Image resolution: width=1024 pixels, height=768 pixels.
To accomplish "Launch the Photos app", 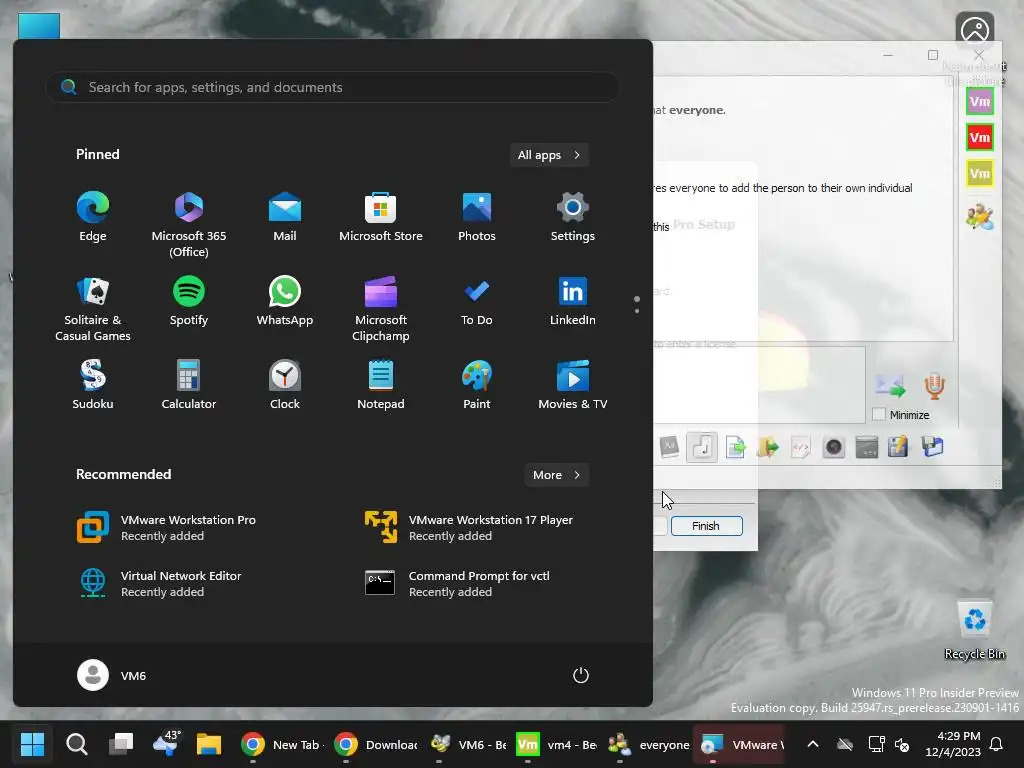I will (477, 217).
